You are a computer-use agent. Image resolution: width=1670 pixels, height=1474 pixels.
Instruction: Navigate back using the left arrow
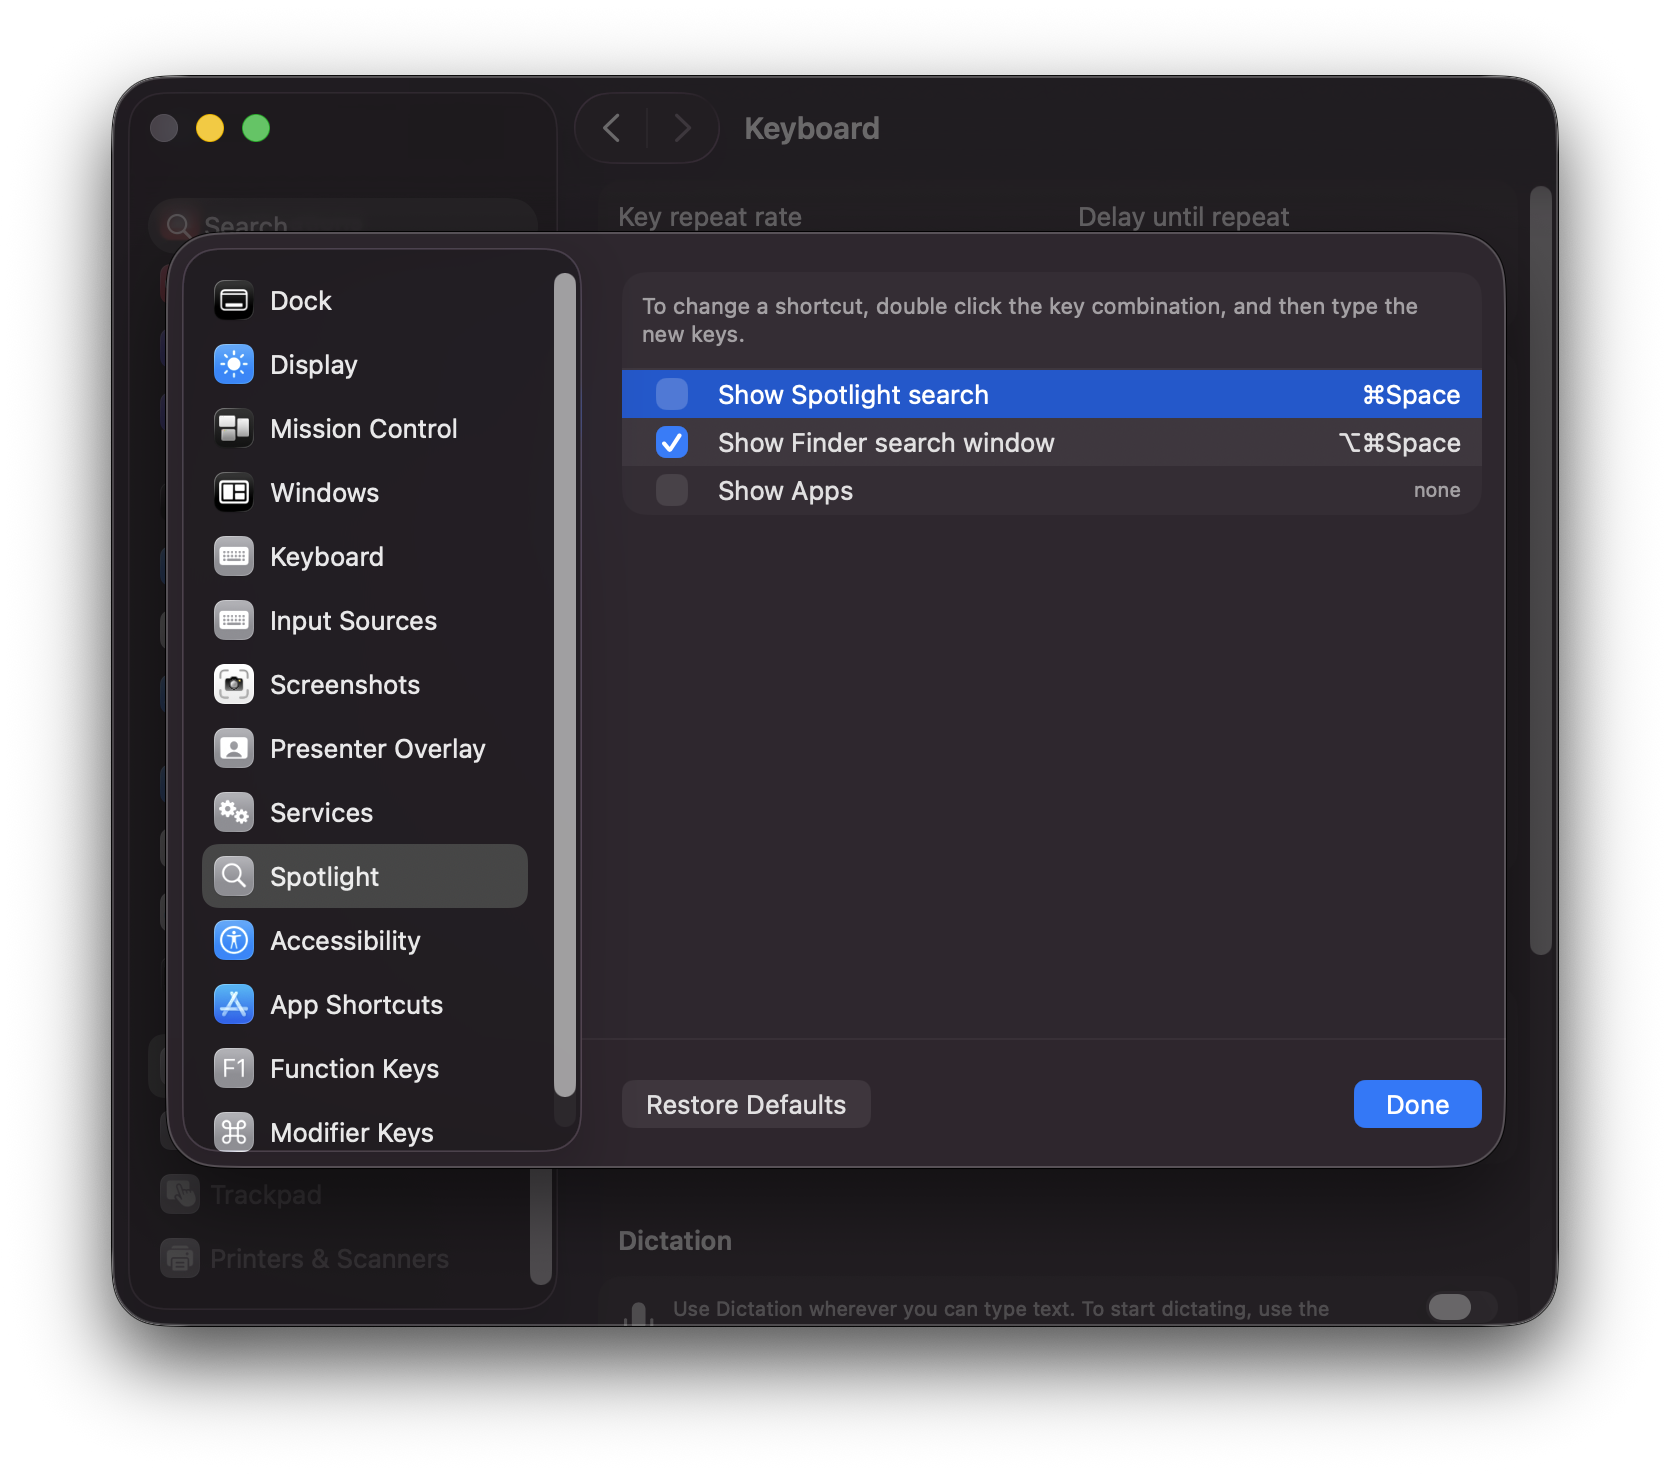tap(611, 128)
